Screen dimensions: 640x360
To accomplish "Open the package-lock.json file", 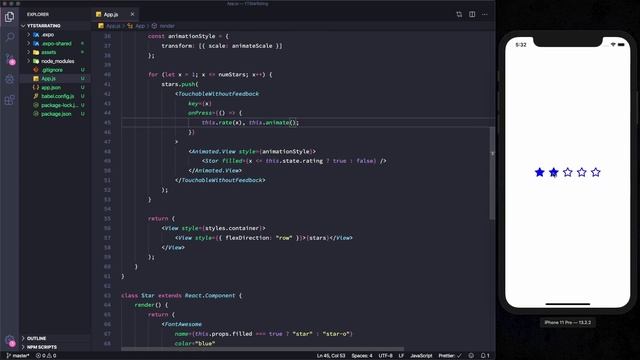I will (x=60, y=105).
